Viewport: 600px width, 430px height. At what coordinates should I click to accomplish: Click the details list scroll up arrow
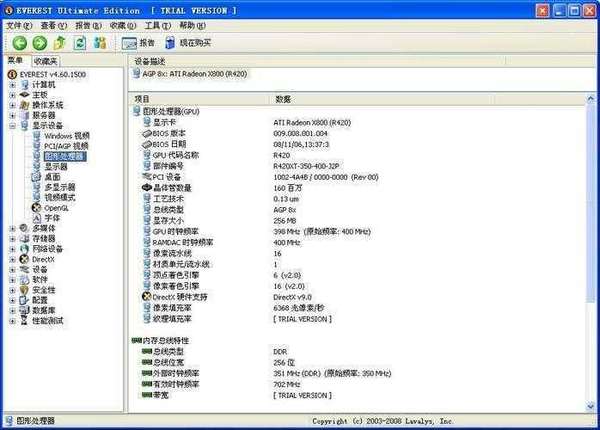click(590, 99)
